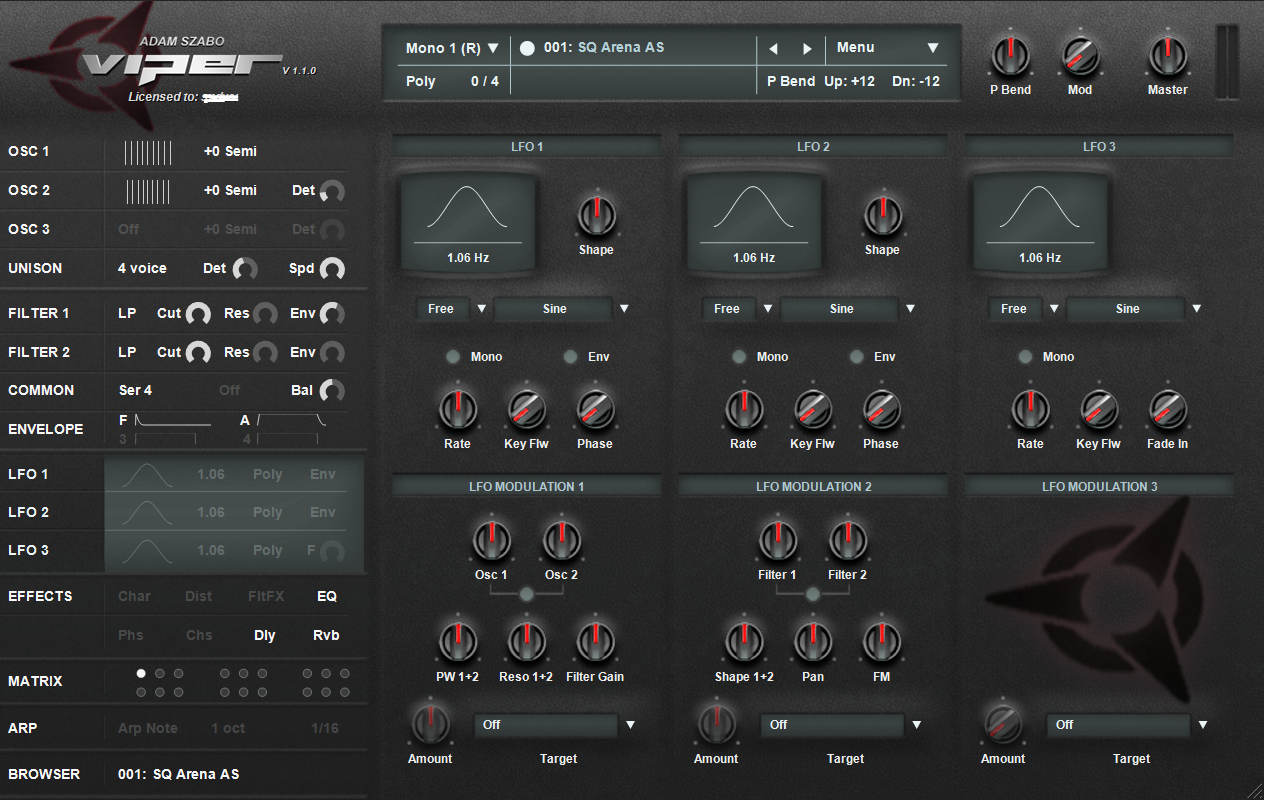Click the previous preset arrow

tap(773, 48)
